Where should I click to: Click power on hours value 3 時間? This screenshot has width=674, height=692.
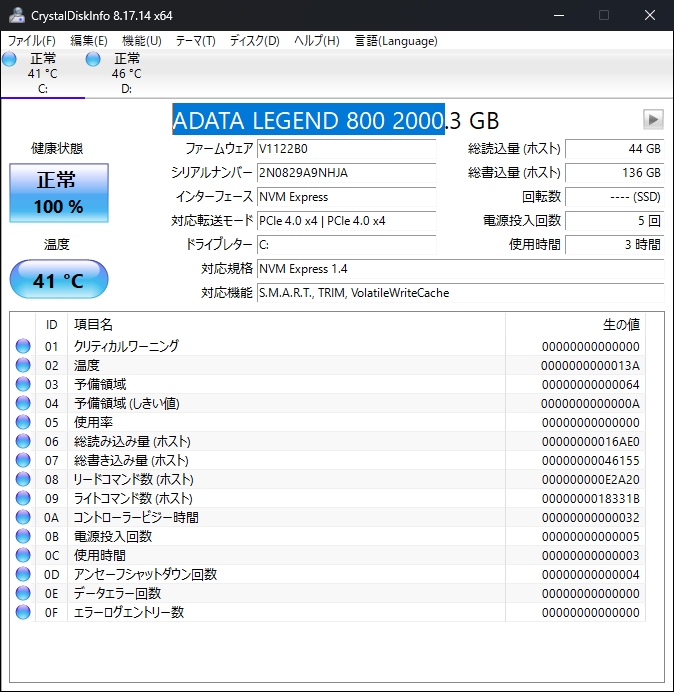(x=614, y=244)
